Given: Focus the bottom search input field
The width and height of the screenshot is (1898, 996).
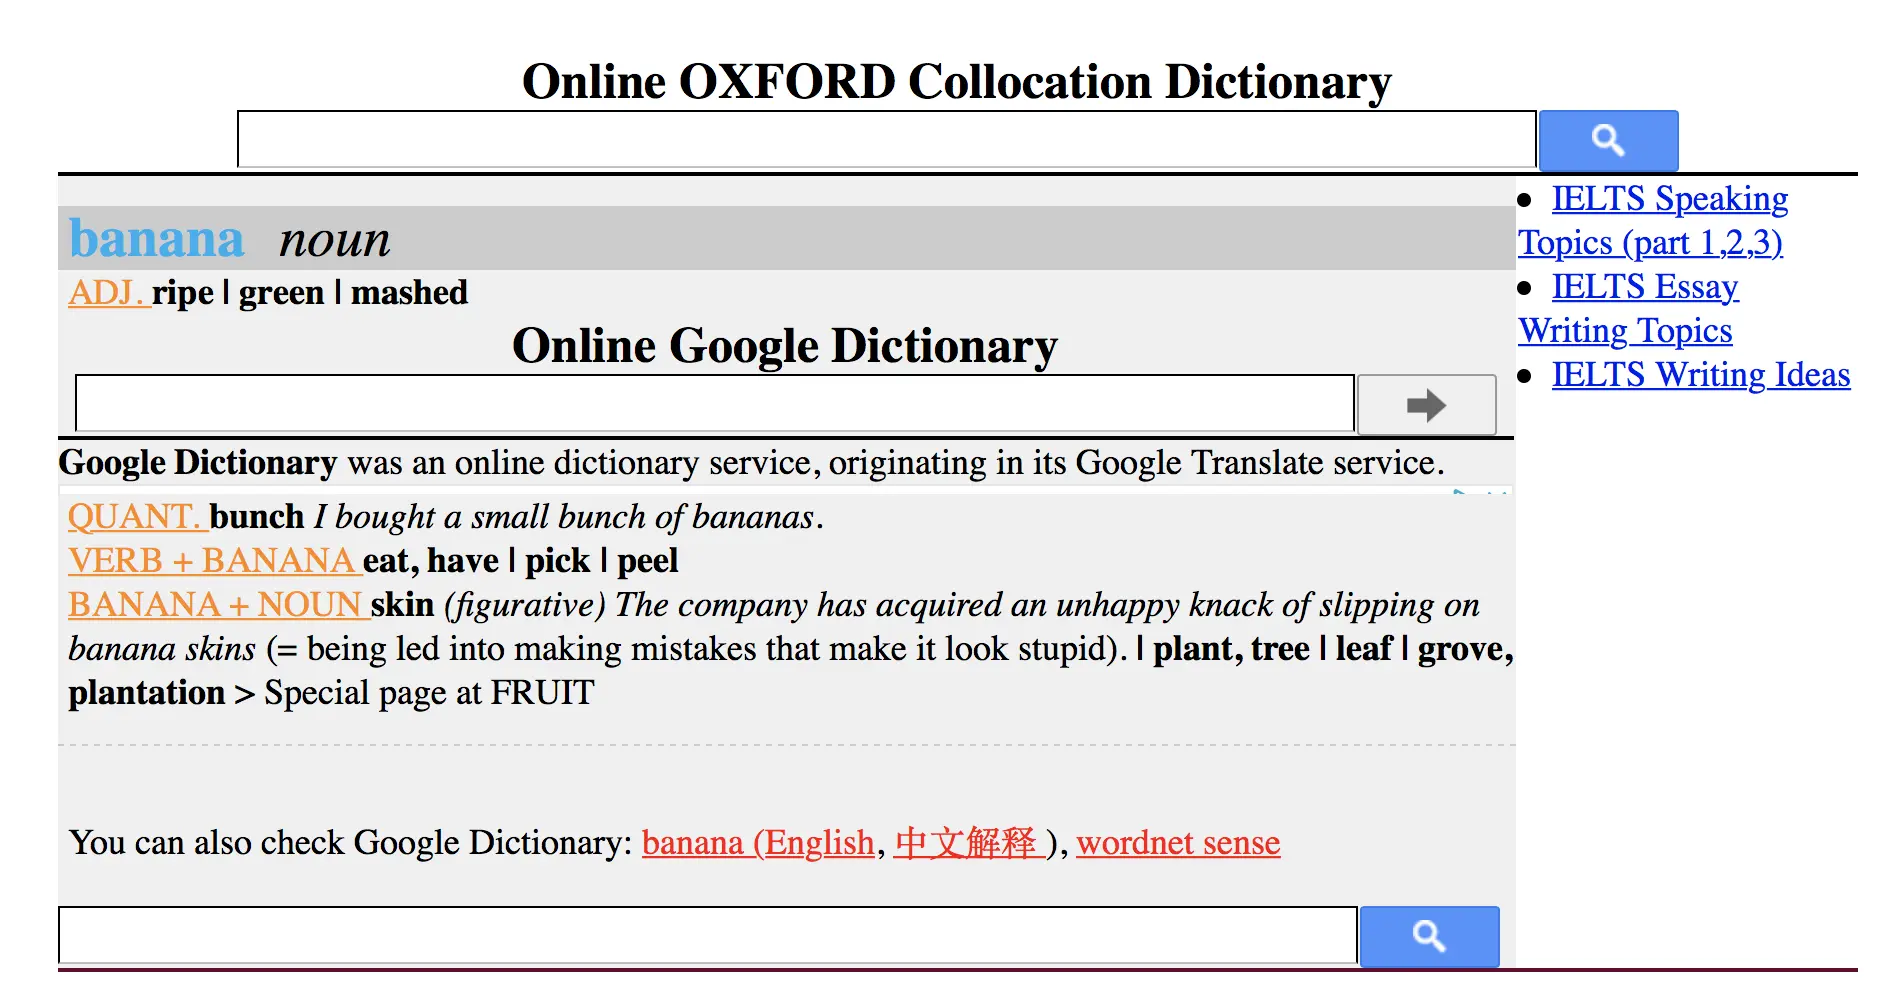Looking at the screenshot, I should point(708,935).
